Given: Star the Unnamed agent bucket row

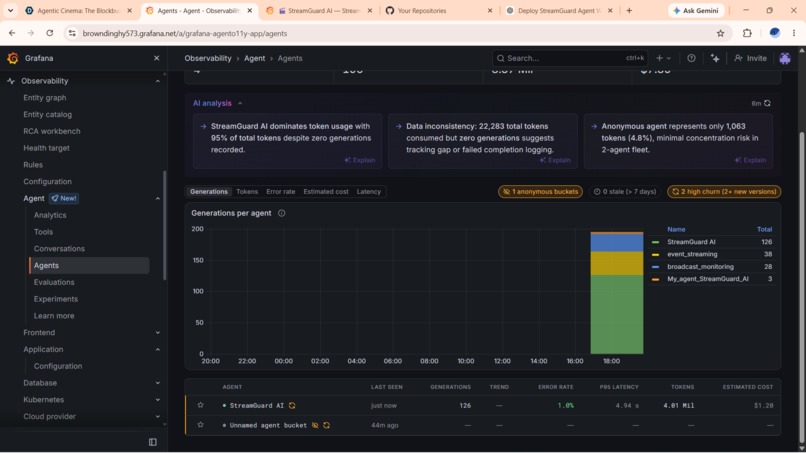Looking at the screenshot, I should (x=200, y=425).
